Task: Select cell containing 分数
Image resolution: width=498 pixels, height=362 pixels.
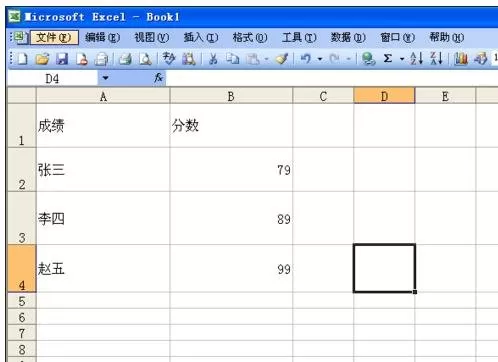Action: pos(231,126)
